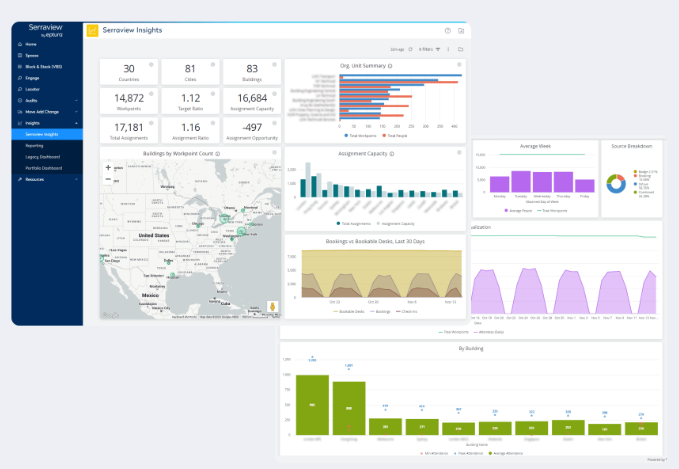Zoom in on the buildings map
This screenshot has height=469, width=679.
[108, 168]
